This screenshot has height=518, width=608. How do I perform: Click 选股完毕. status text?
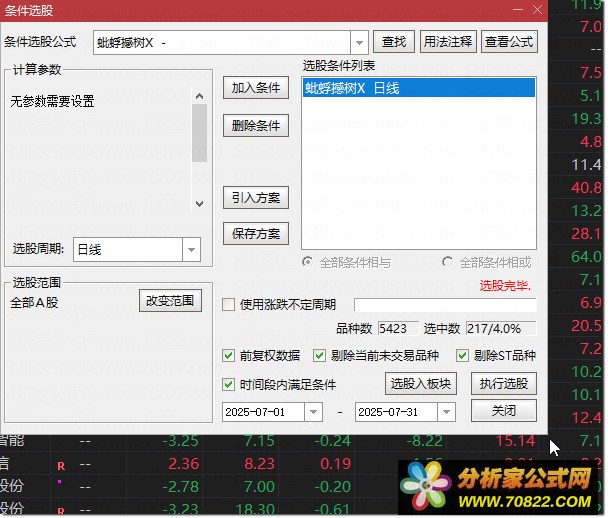(x=505, y=286)
